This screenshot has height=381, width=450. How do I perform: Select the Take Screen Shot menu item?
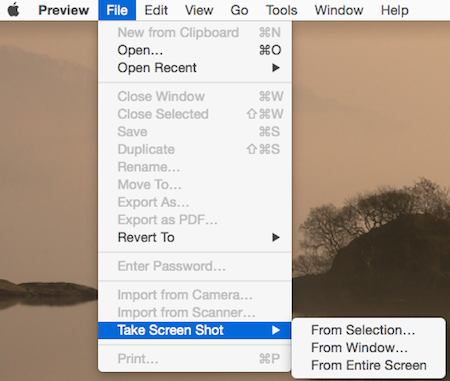[x=195, y=330]
